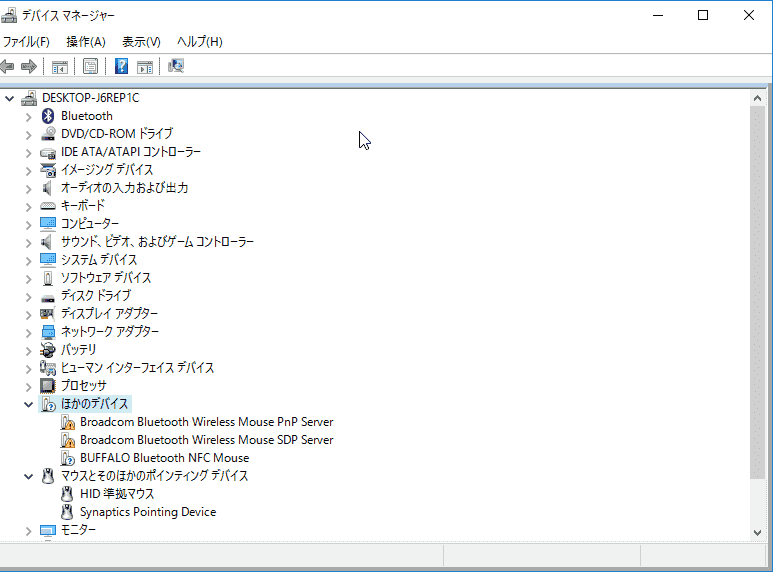Open the 操作(A) menu
The image size is (773, 572).
click(x=86, y=42)
